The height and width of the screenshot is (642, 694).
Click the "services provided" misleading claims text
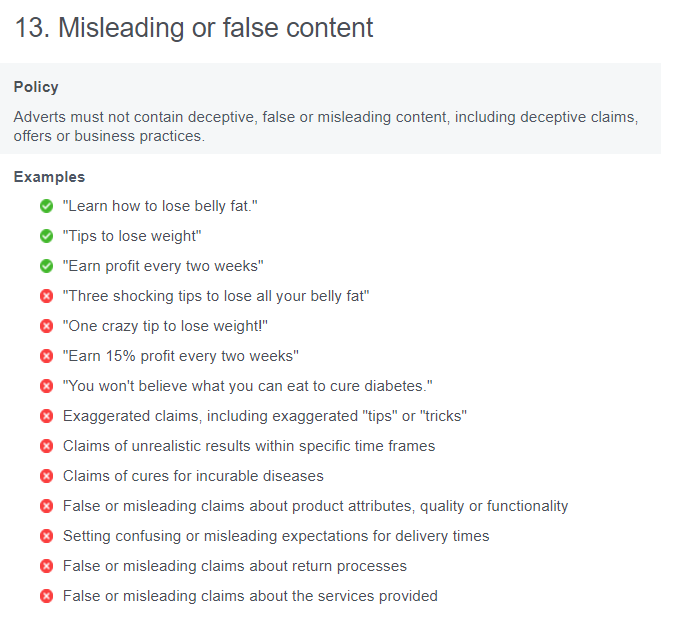(250, 596)
